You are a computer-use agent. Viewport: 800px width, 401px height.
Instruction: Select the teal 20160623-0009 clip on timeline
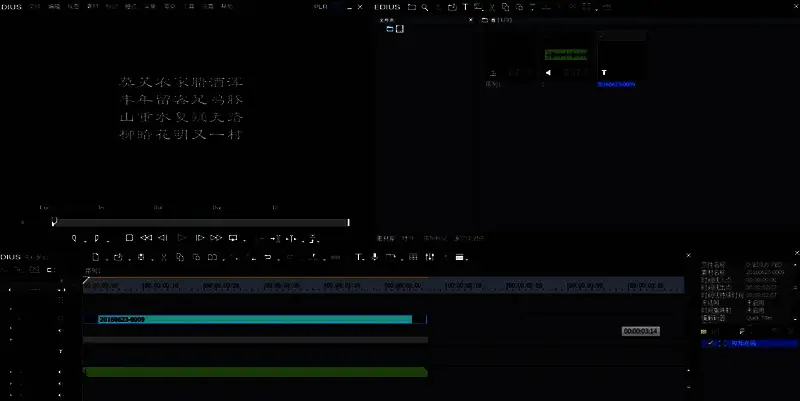255,319
